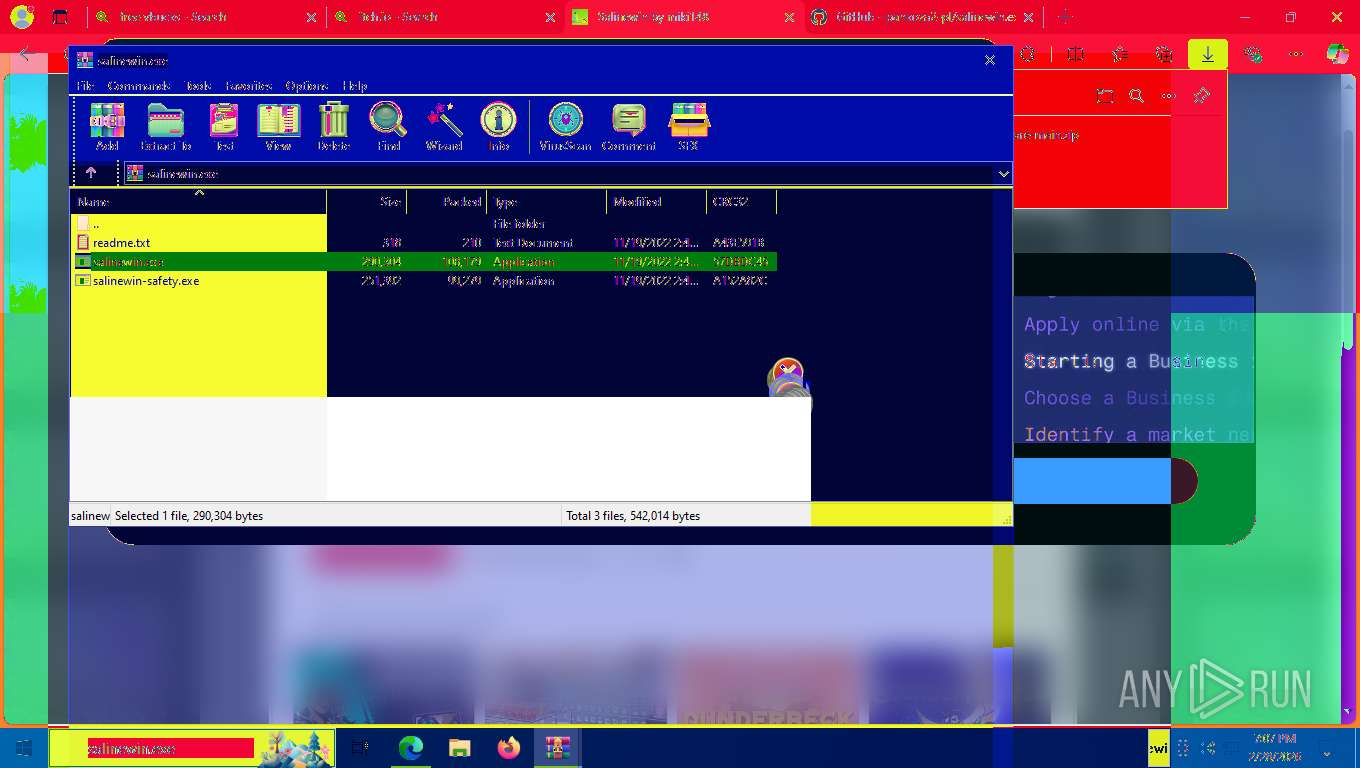Viewport: 1360px width, 768px height.
Task: Click the Test archive icon
Action: coord(224,126)
